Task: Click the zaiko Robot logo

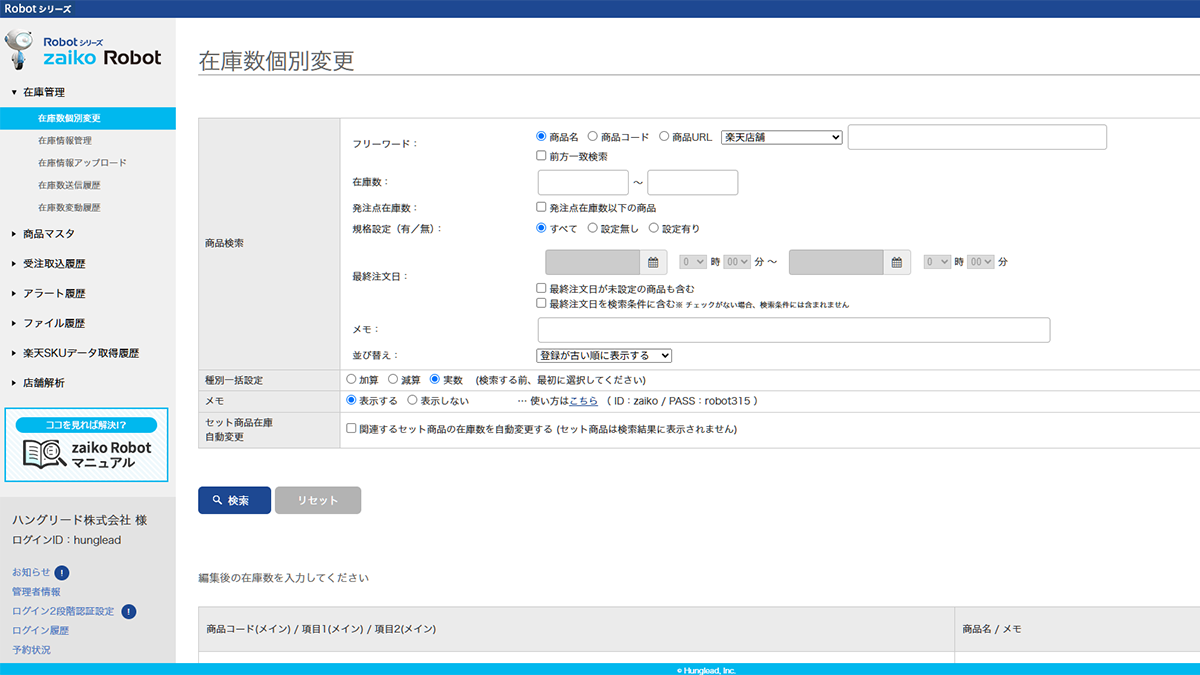Action: (x=83, y=50)
